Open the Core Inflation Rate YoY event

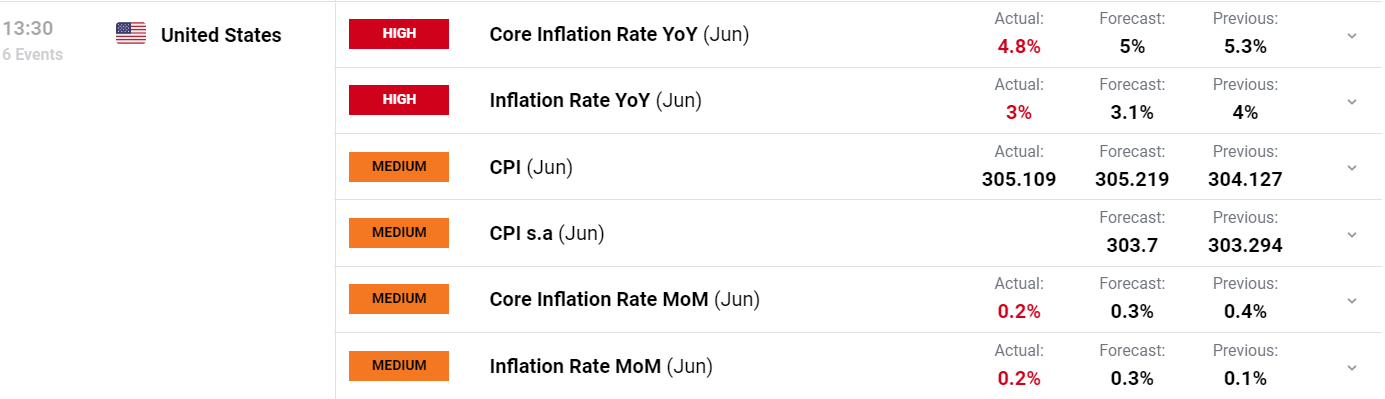point(619,35)
